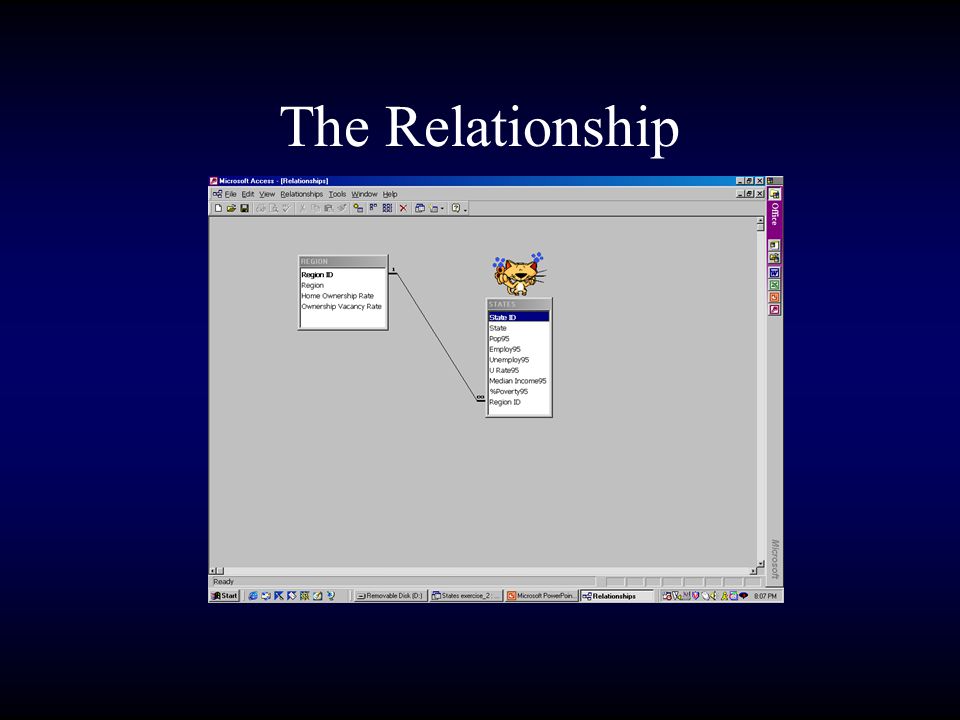The image size is (960, 720).
Task: Click the Access icon in Office shortcut bar
Action: (x=774, y=310)
